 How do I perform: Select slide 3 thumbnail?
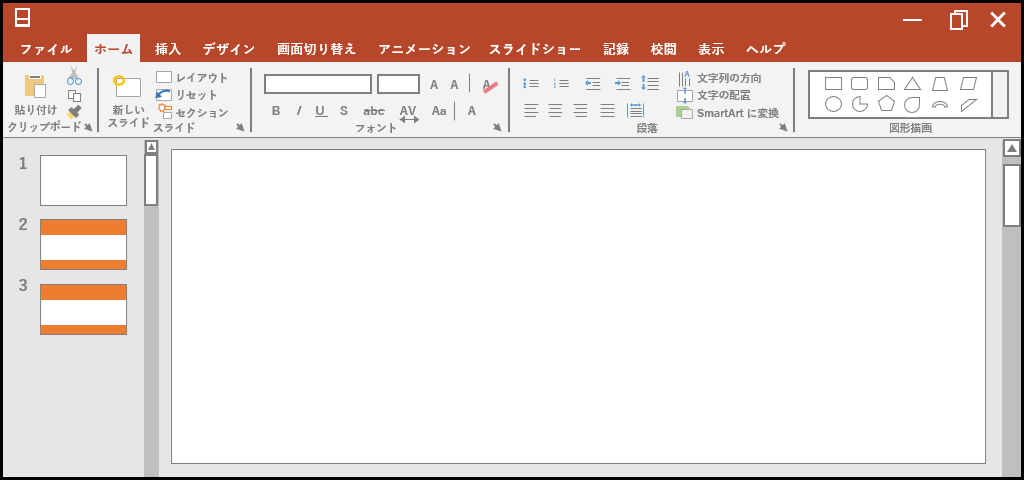(84, 309)
